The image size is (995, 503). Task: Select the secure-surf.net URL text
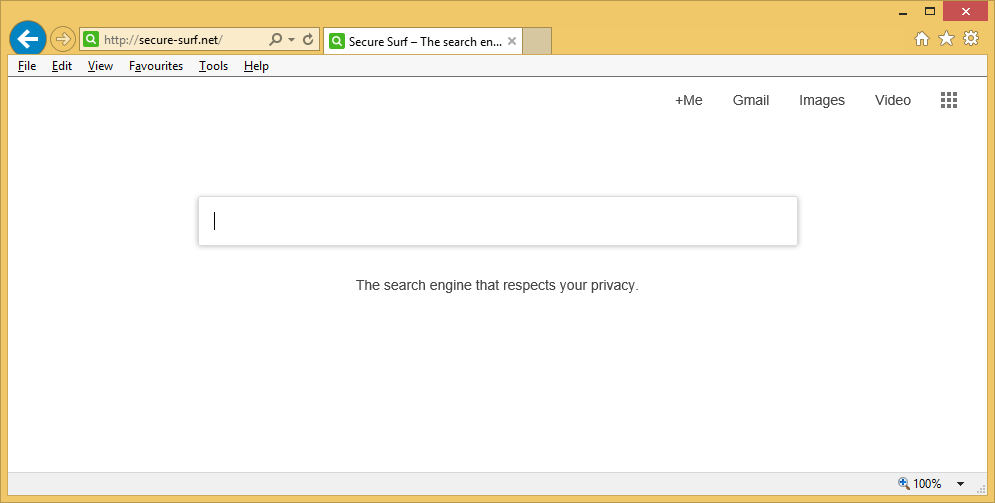click(x=163, y=40)
